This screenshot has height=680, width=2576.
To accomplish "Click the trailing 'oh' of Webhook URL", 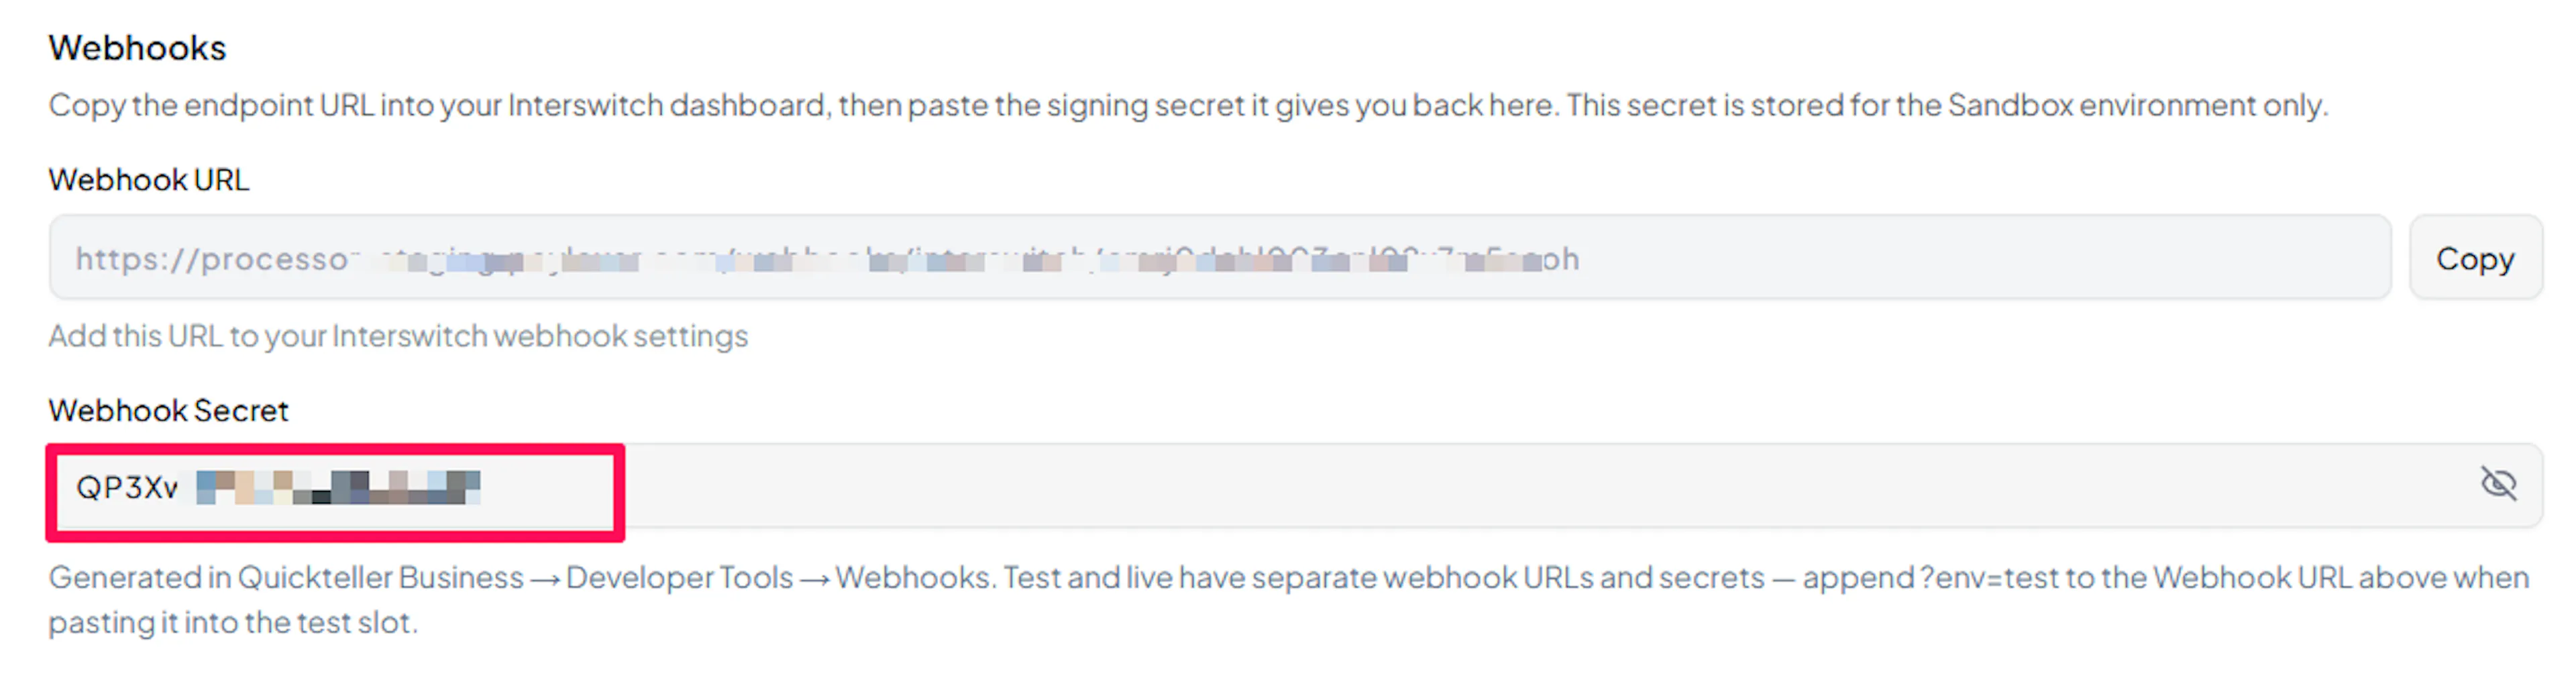I will point(1560,259).
